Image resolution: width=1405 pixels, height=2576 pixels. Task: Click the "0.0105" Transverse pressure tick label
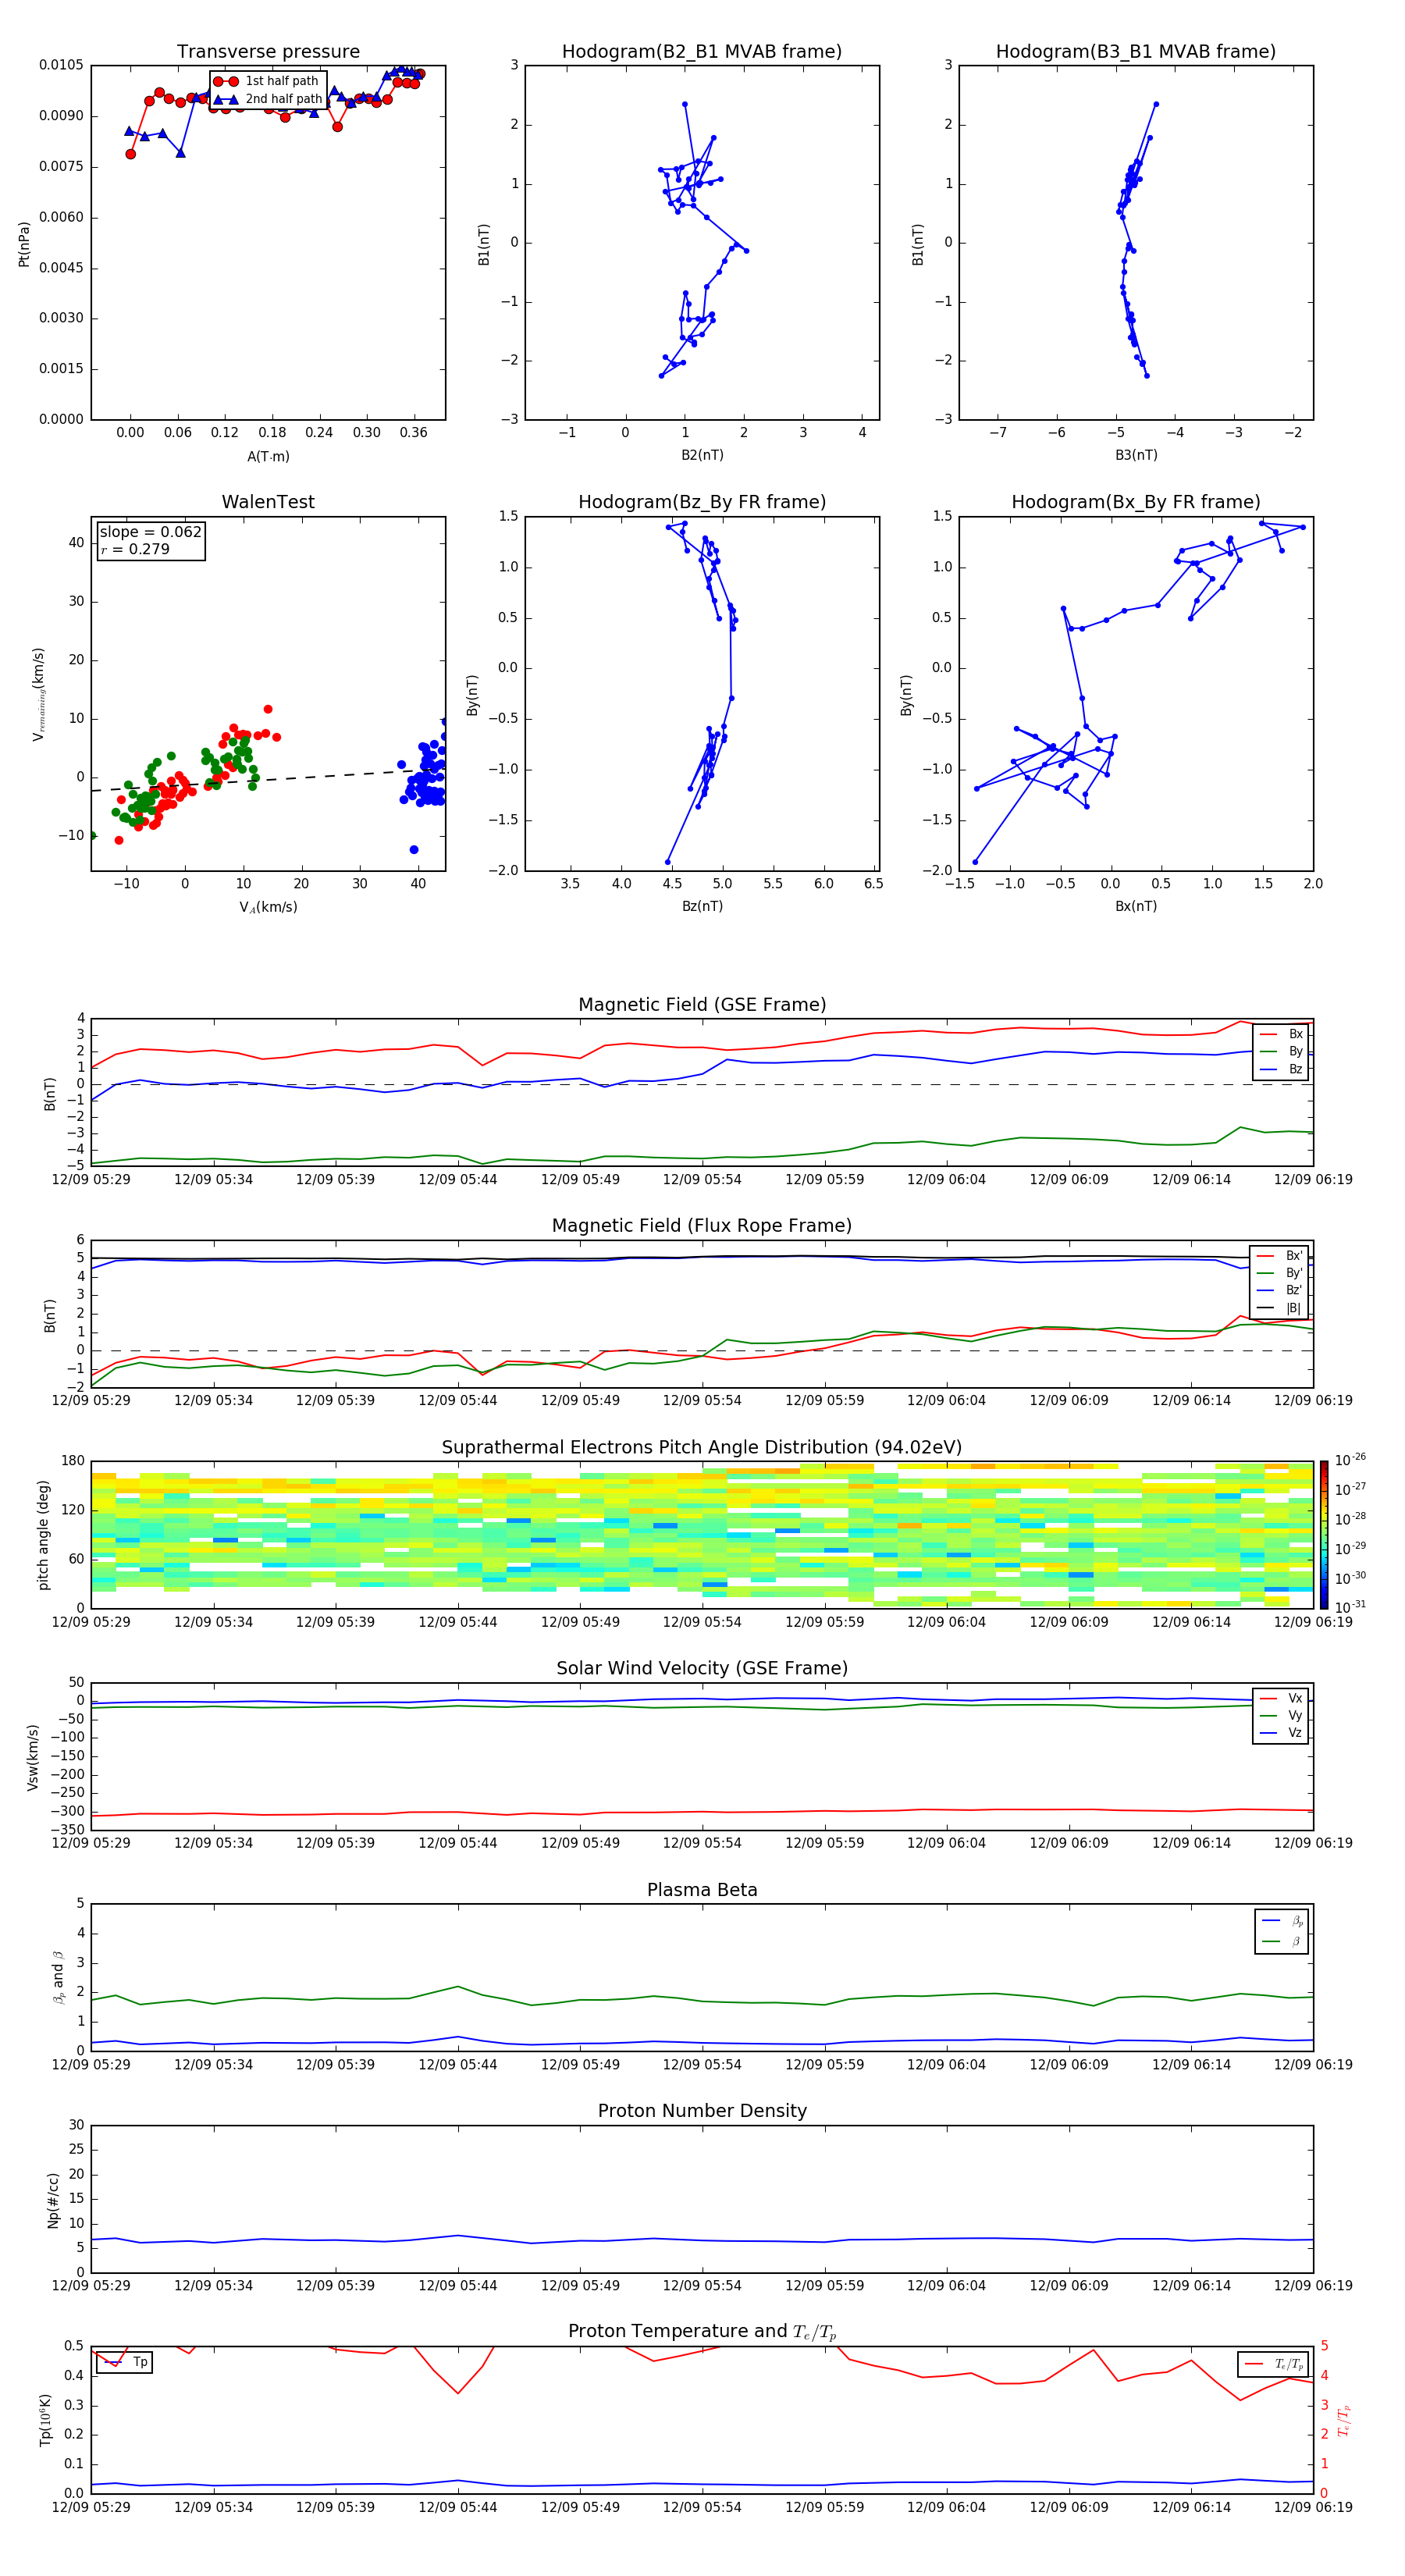click(x=61, y=65)
